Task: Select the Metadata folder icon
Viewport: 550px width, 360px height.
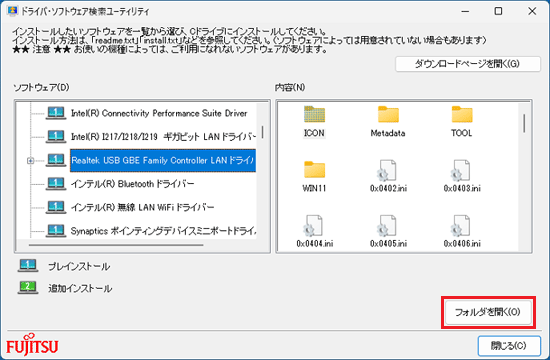Action: click(x=388, y=114)
